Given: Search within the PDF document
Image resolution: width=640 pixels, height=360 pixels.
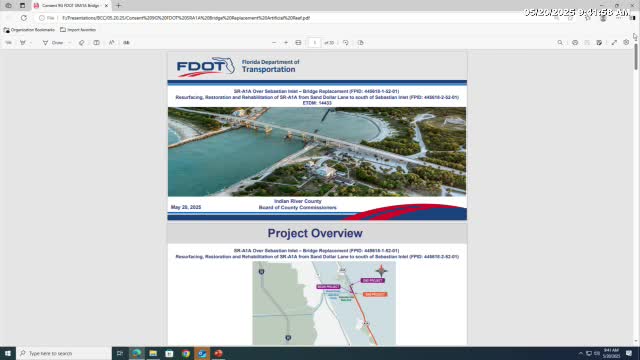Looking at the screenshot, I should pyautogui.click(x=560, y=42).
